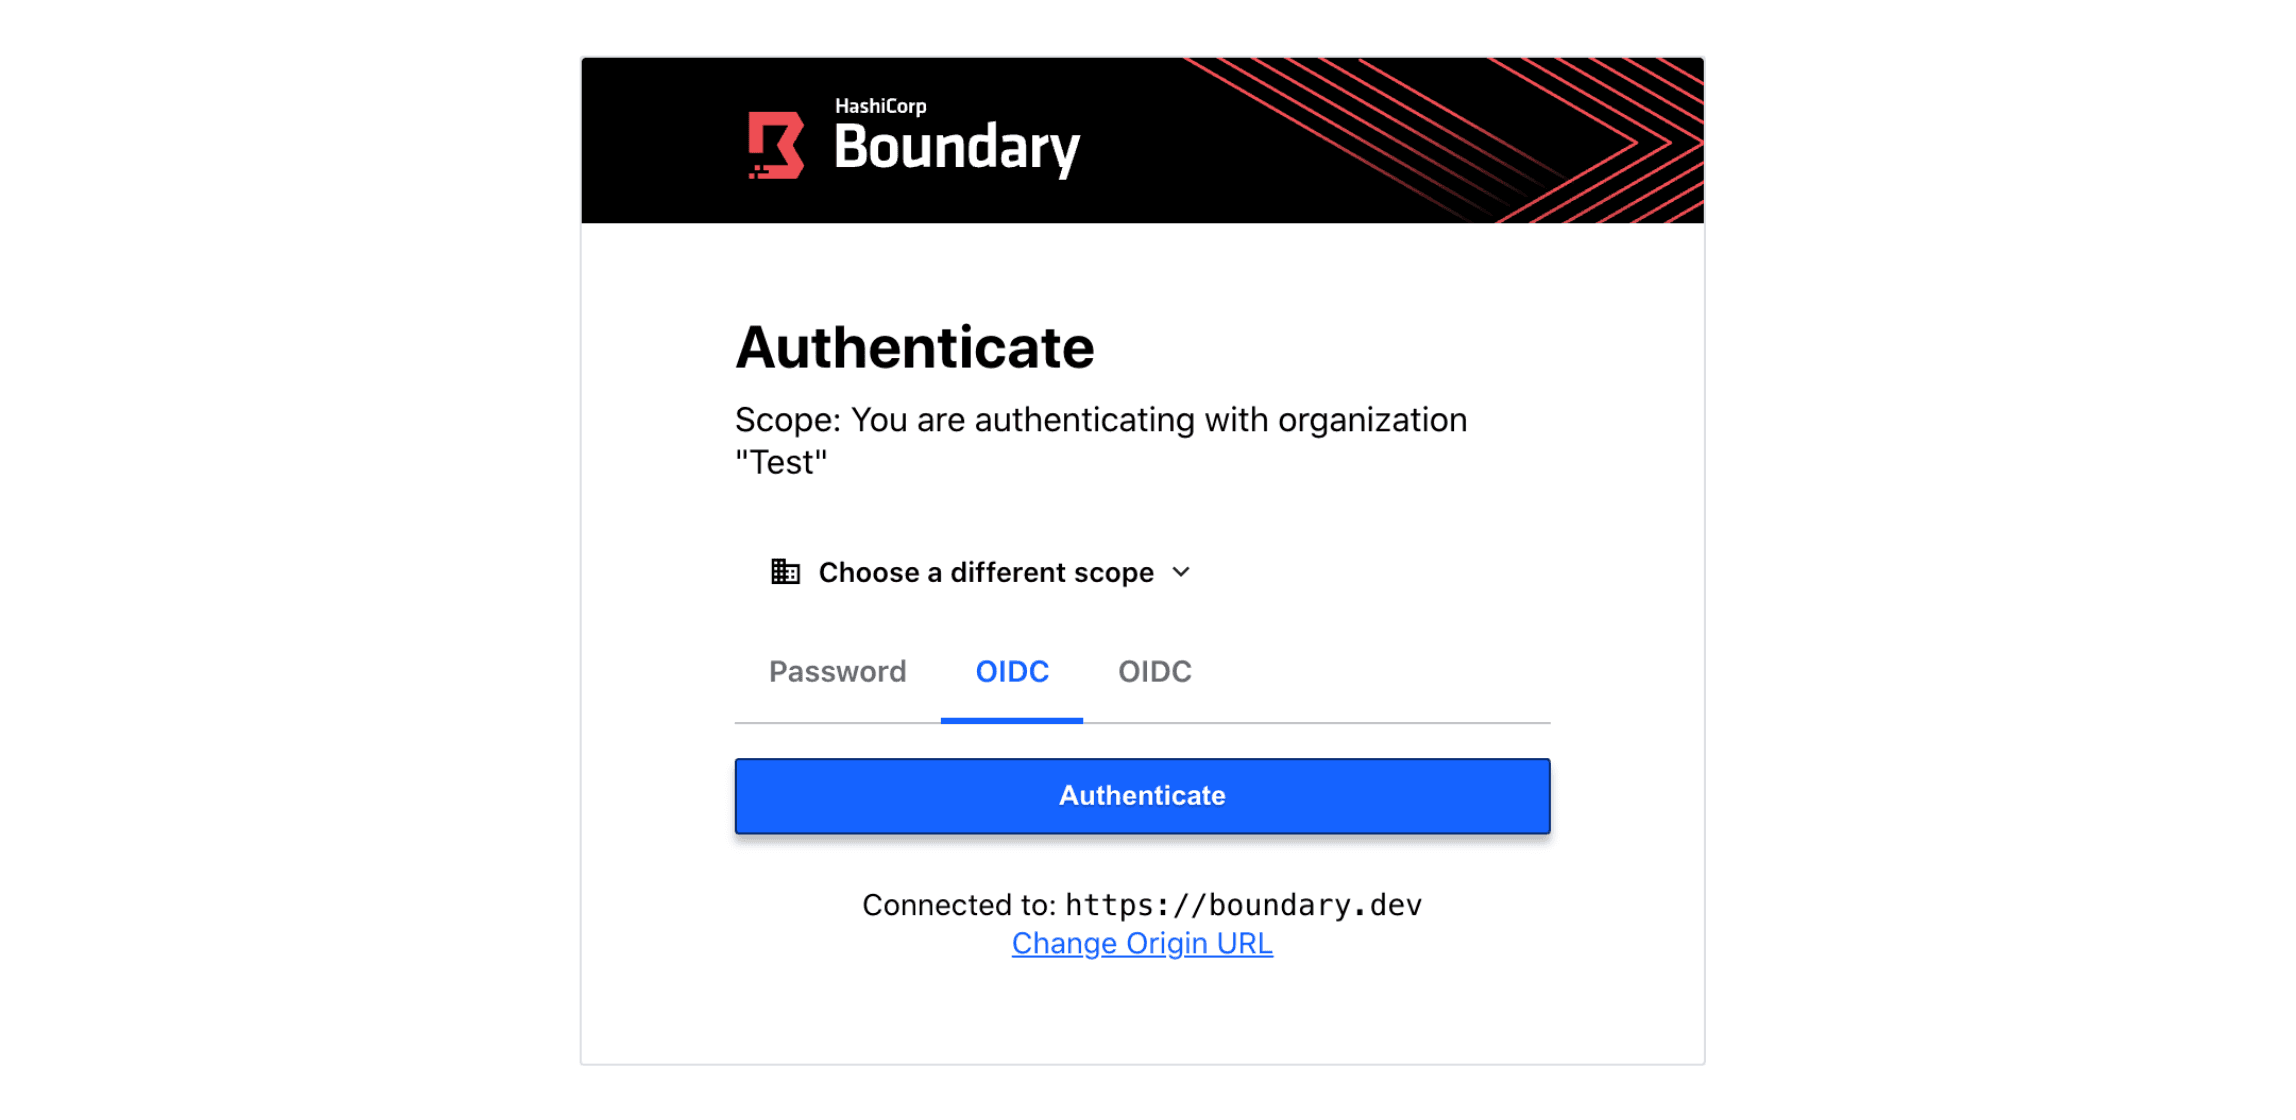Click the building icon beside scope chooser
Viewport: 2296px width, 1120px height.
[x=785, y=572]
